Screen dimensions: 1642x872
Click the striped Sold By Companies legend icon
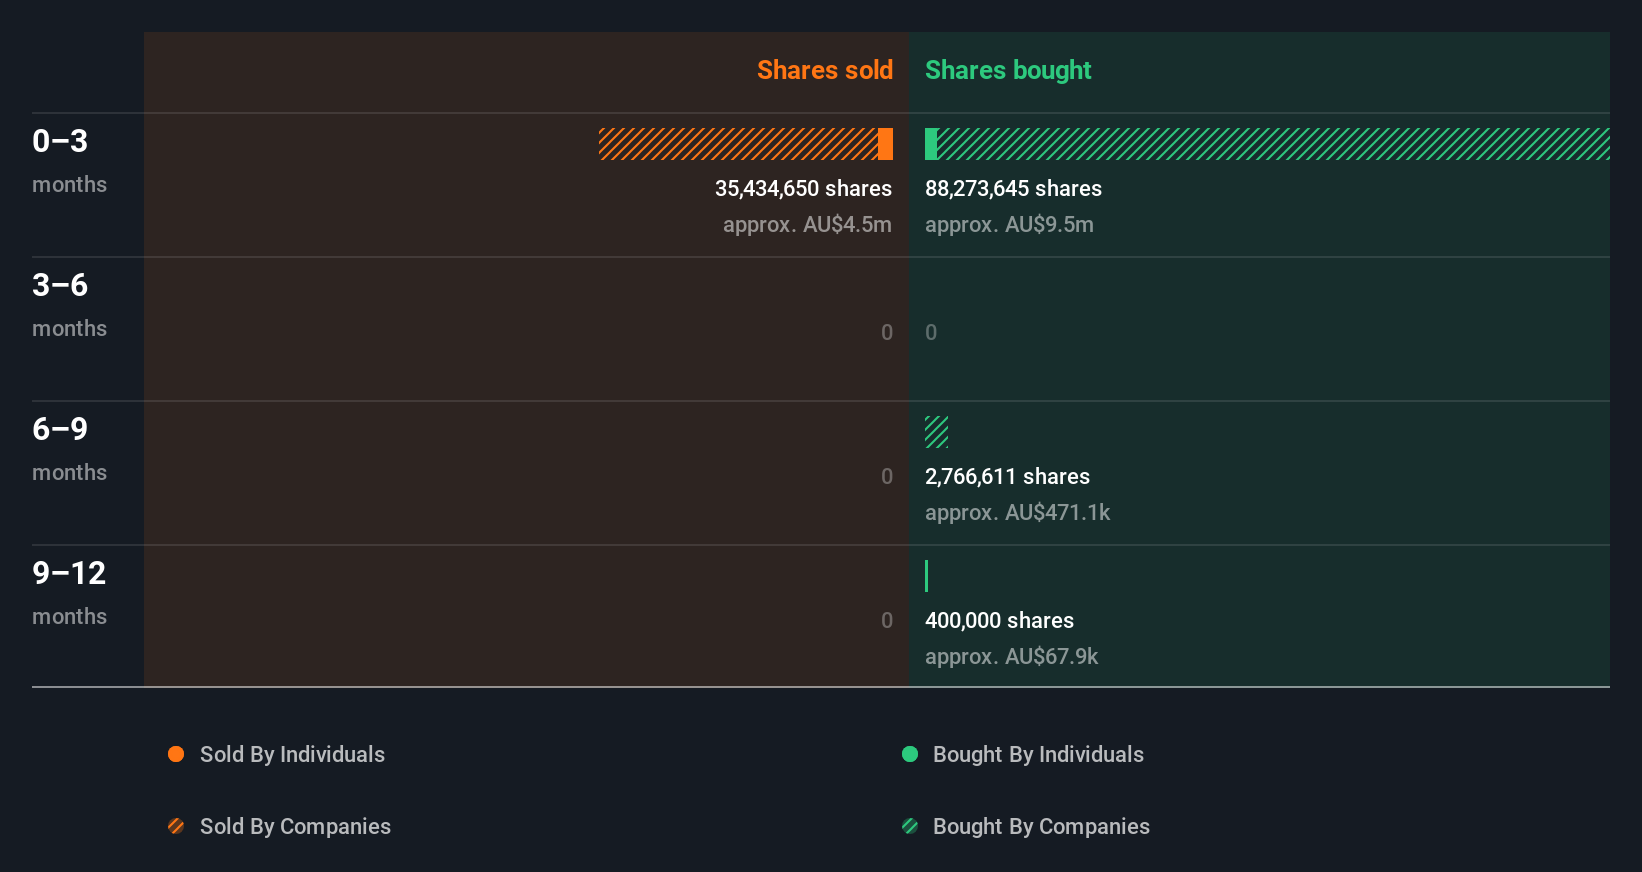176,826
